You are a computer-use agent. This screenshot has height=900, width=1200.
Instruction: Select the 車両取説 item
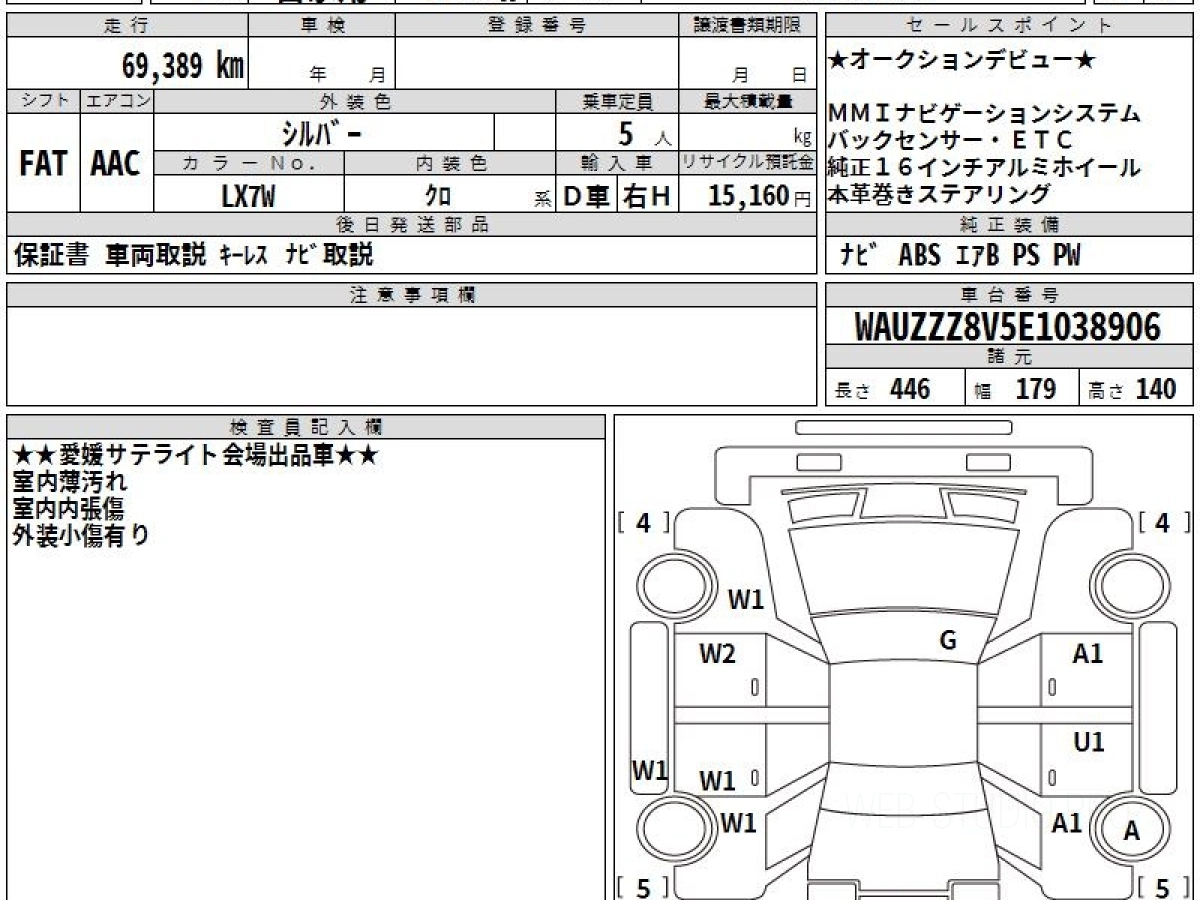pyautogui.click(x=155, y=255)
